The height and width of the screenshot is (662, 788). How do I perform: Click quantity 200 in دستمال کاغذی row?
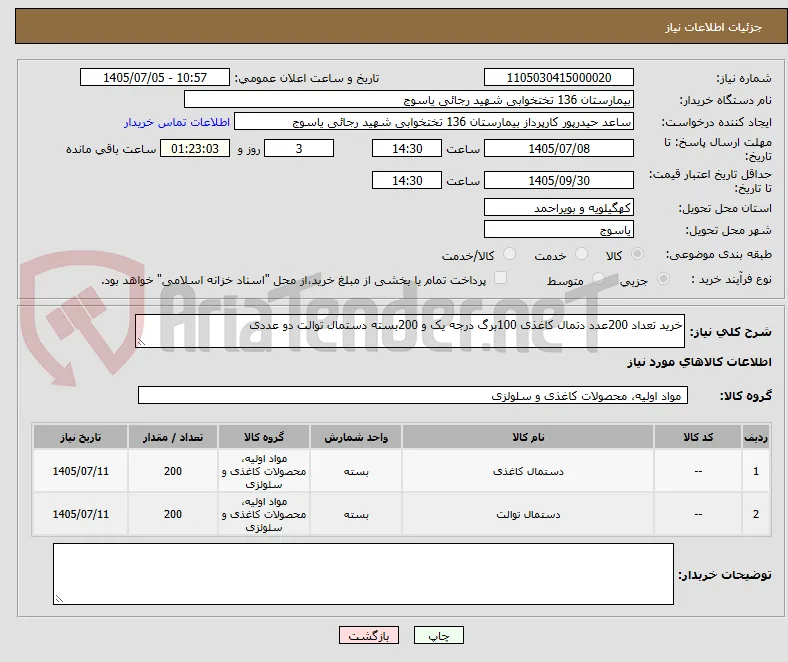click(x=173, y=471)
